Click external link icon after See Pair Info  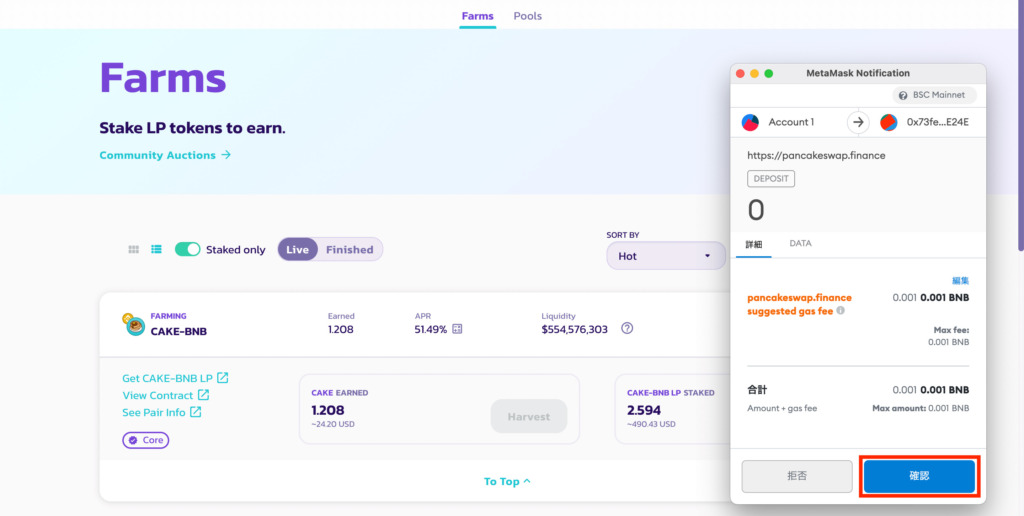click(x=195, y=412)
